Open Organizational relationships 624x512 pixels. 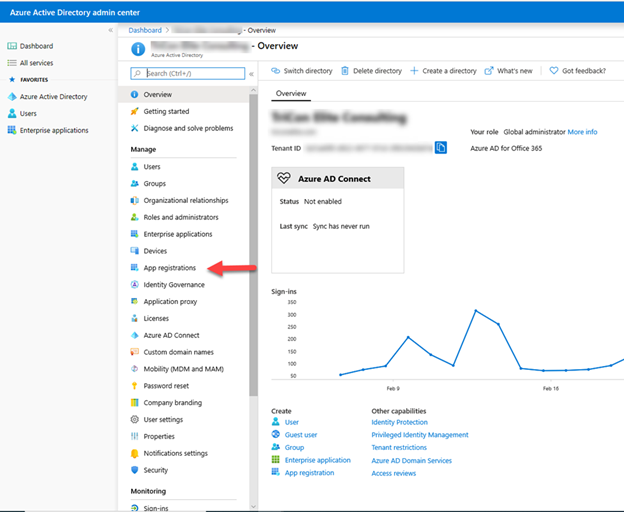(186, 201)
